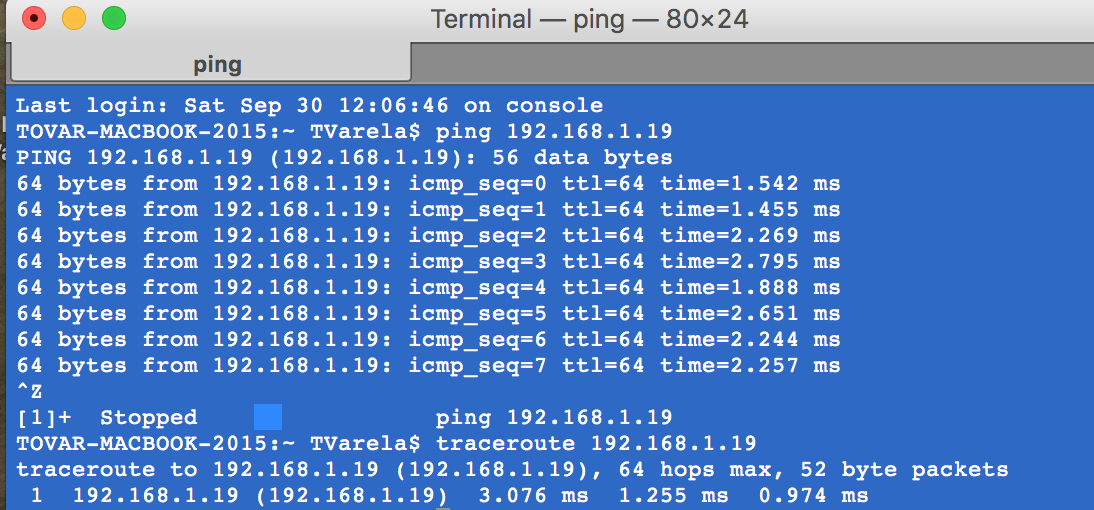
Task: Click the red close window button
Action: coord(33,18)
